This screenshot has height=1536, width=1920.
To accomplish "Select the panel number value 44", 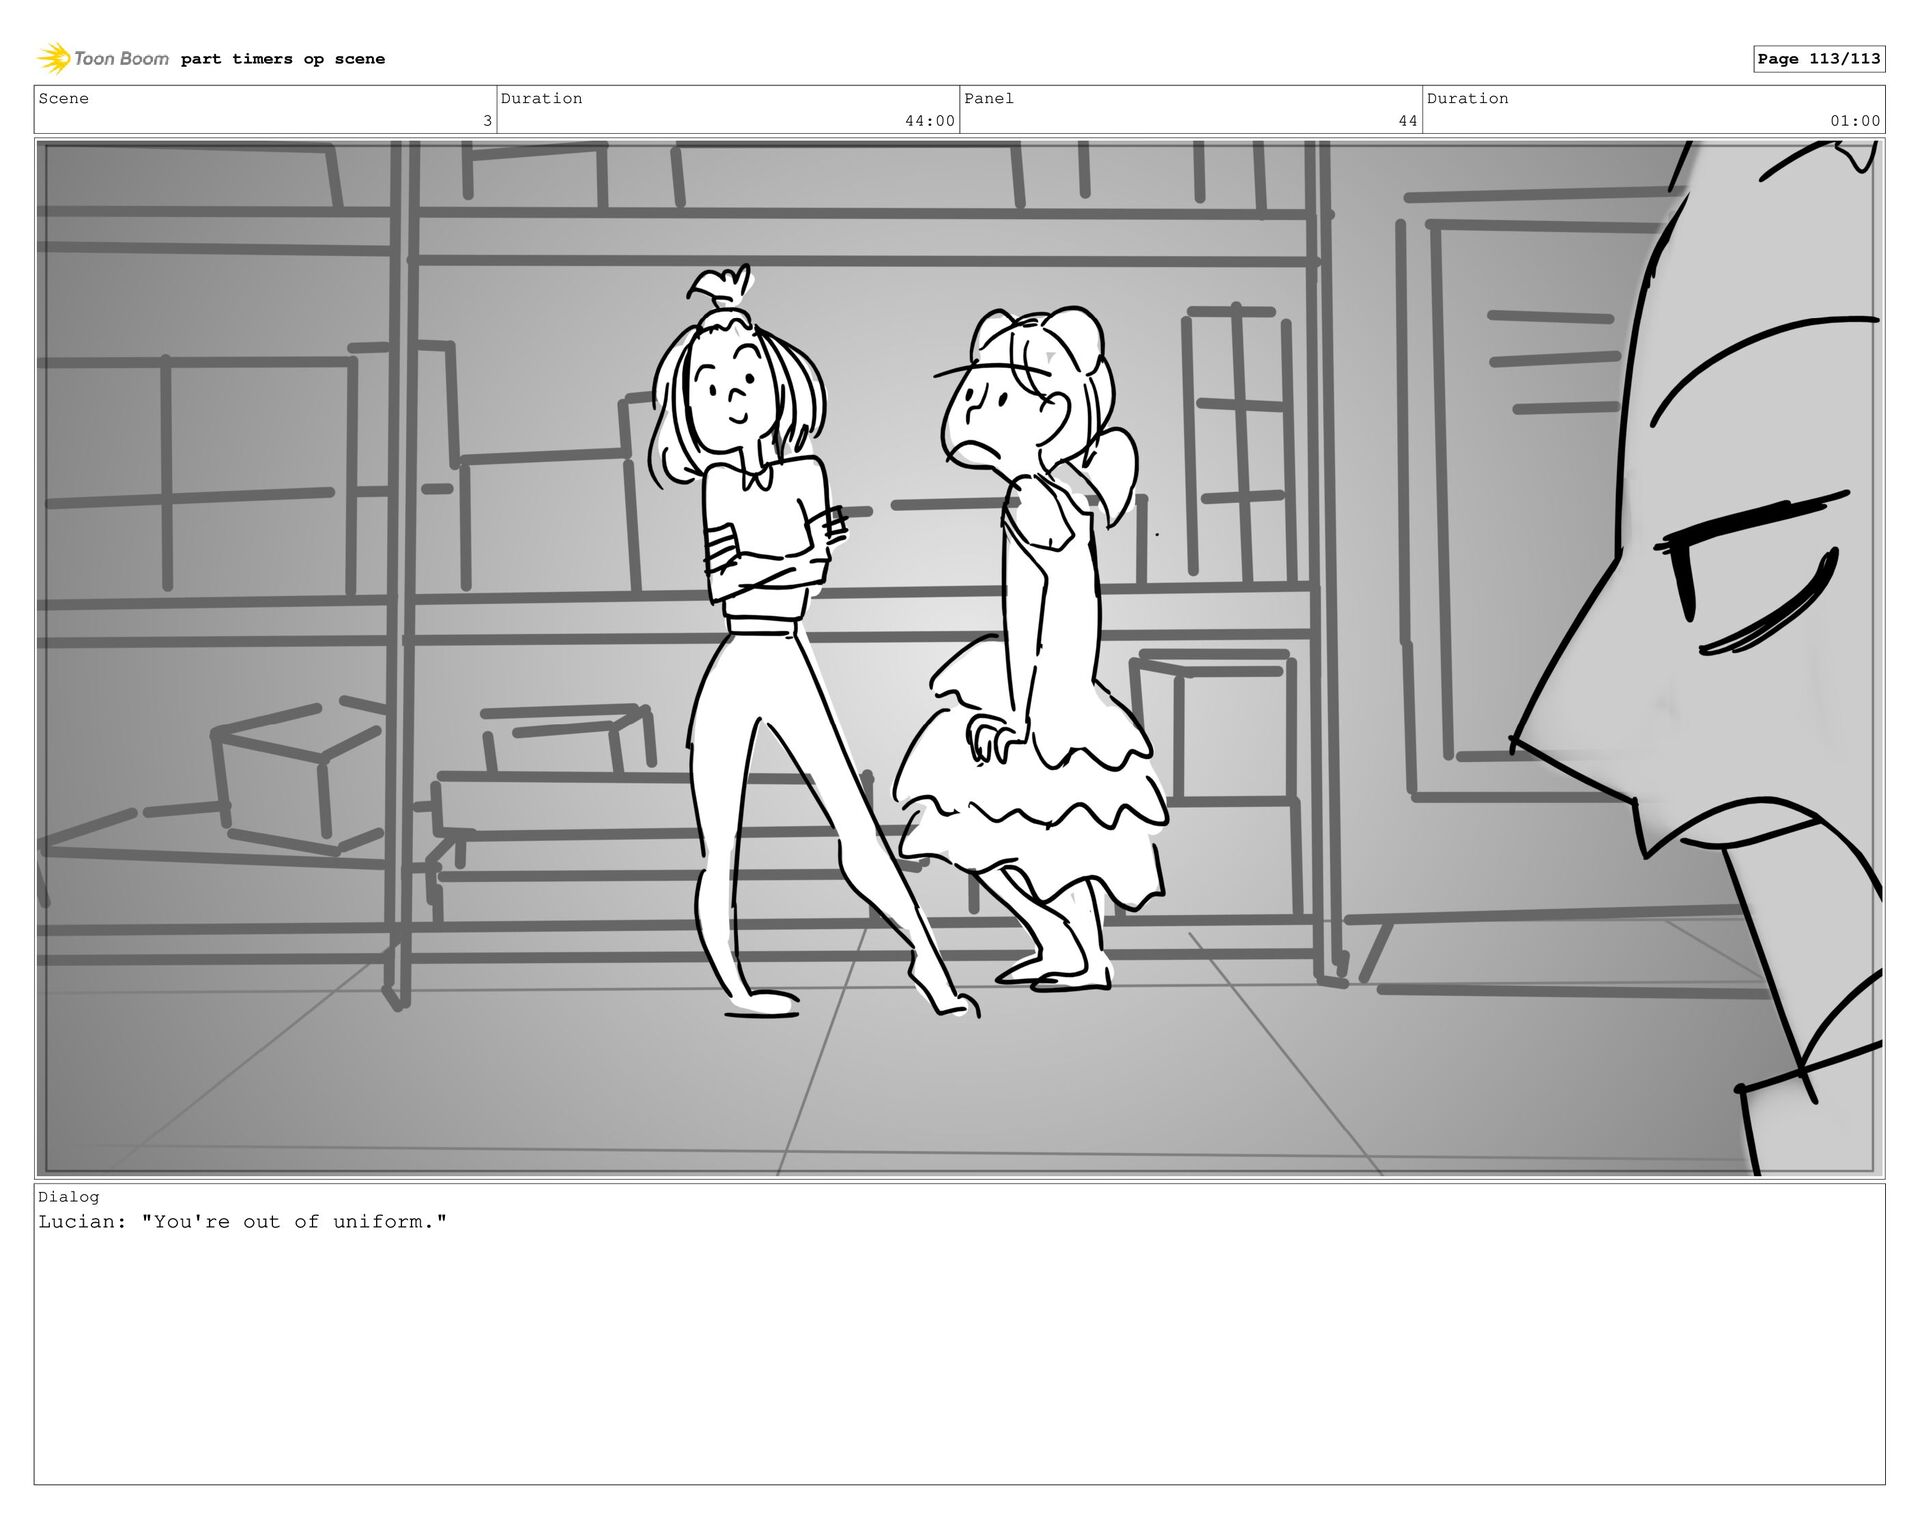I will click(1408, 121).
